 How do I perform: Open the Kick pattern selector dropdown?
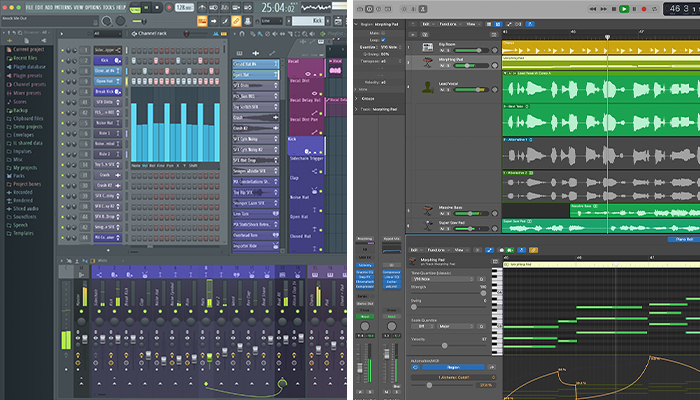pyautogui.click(x=310, y=21)
